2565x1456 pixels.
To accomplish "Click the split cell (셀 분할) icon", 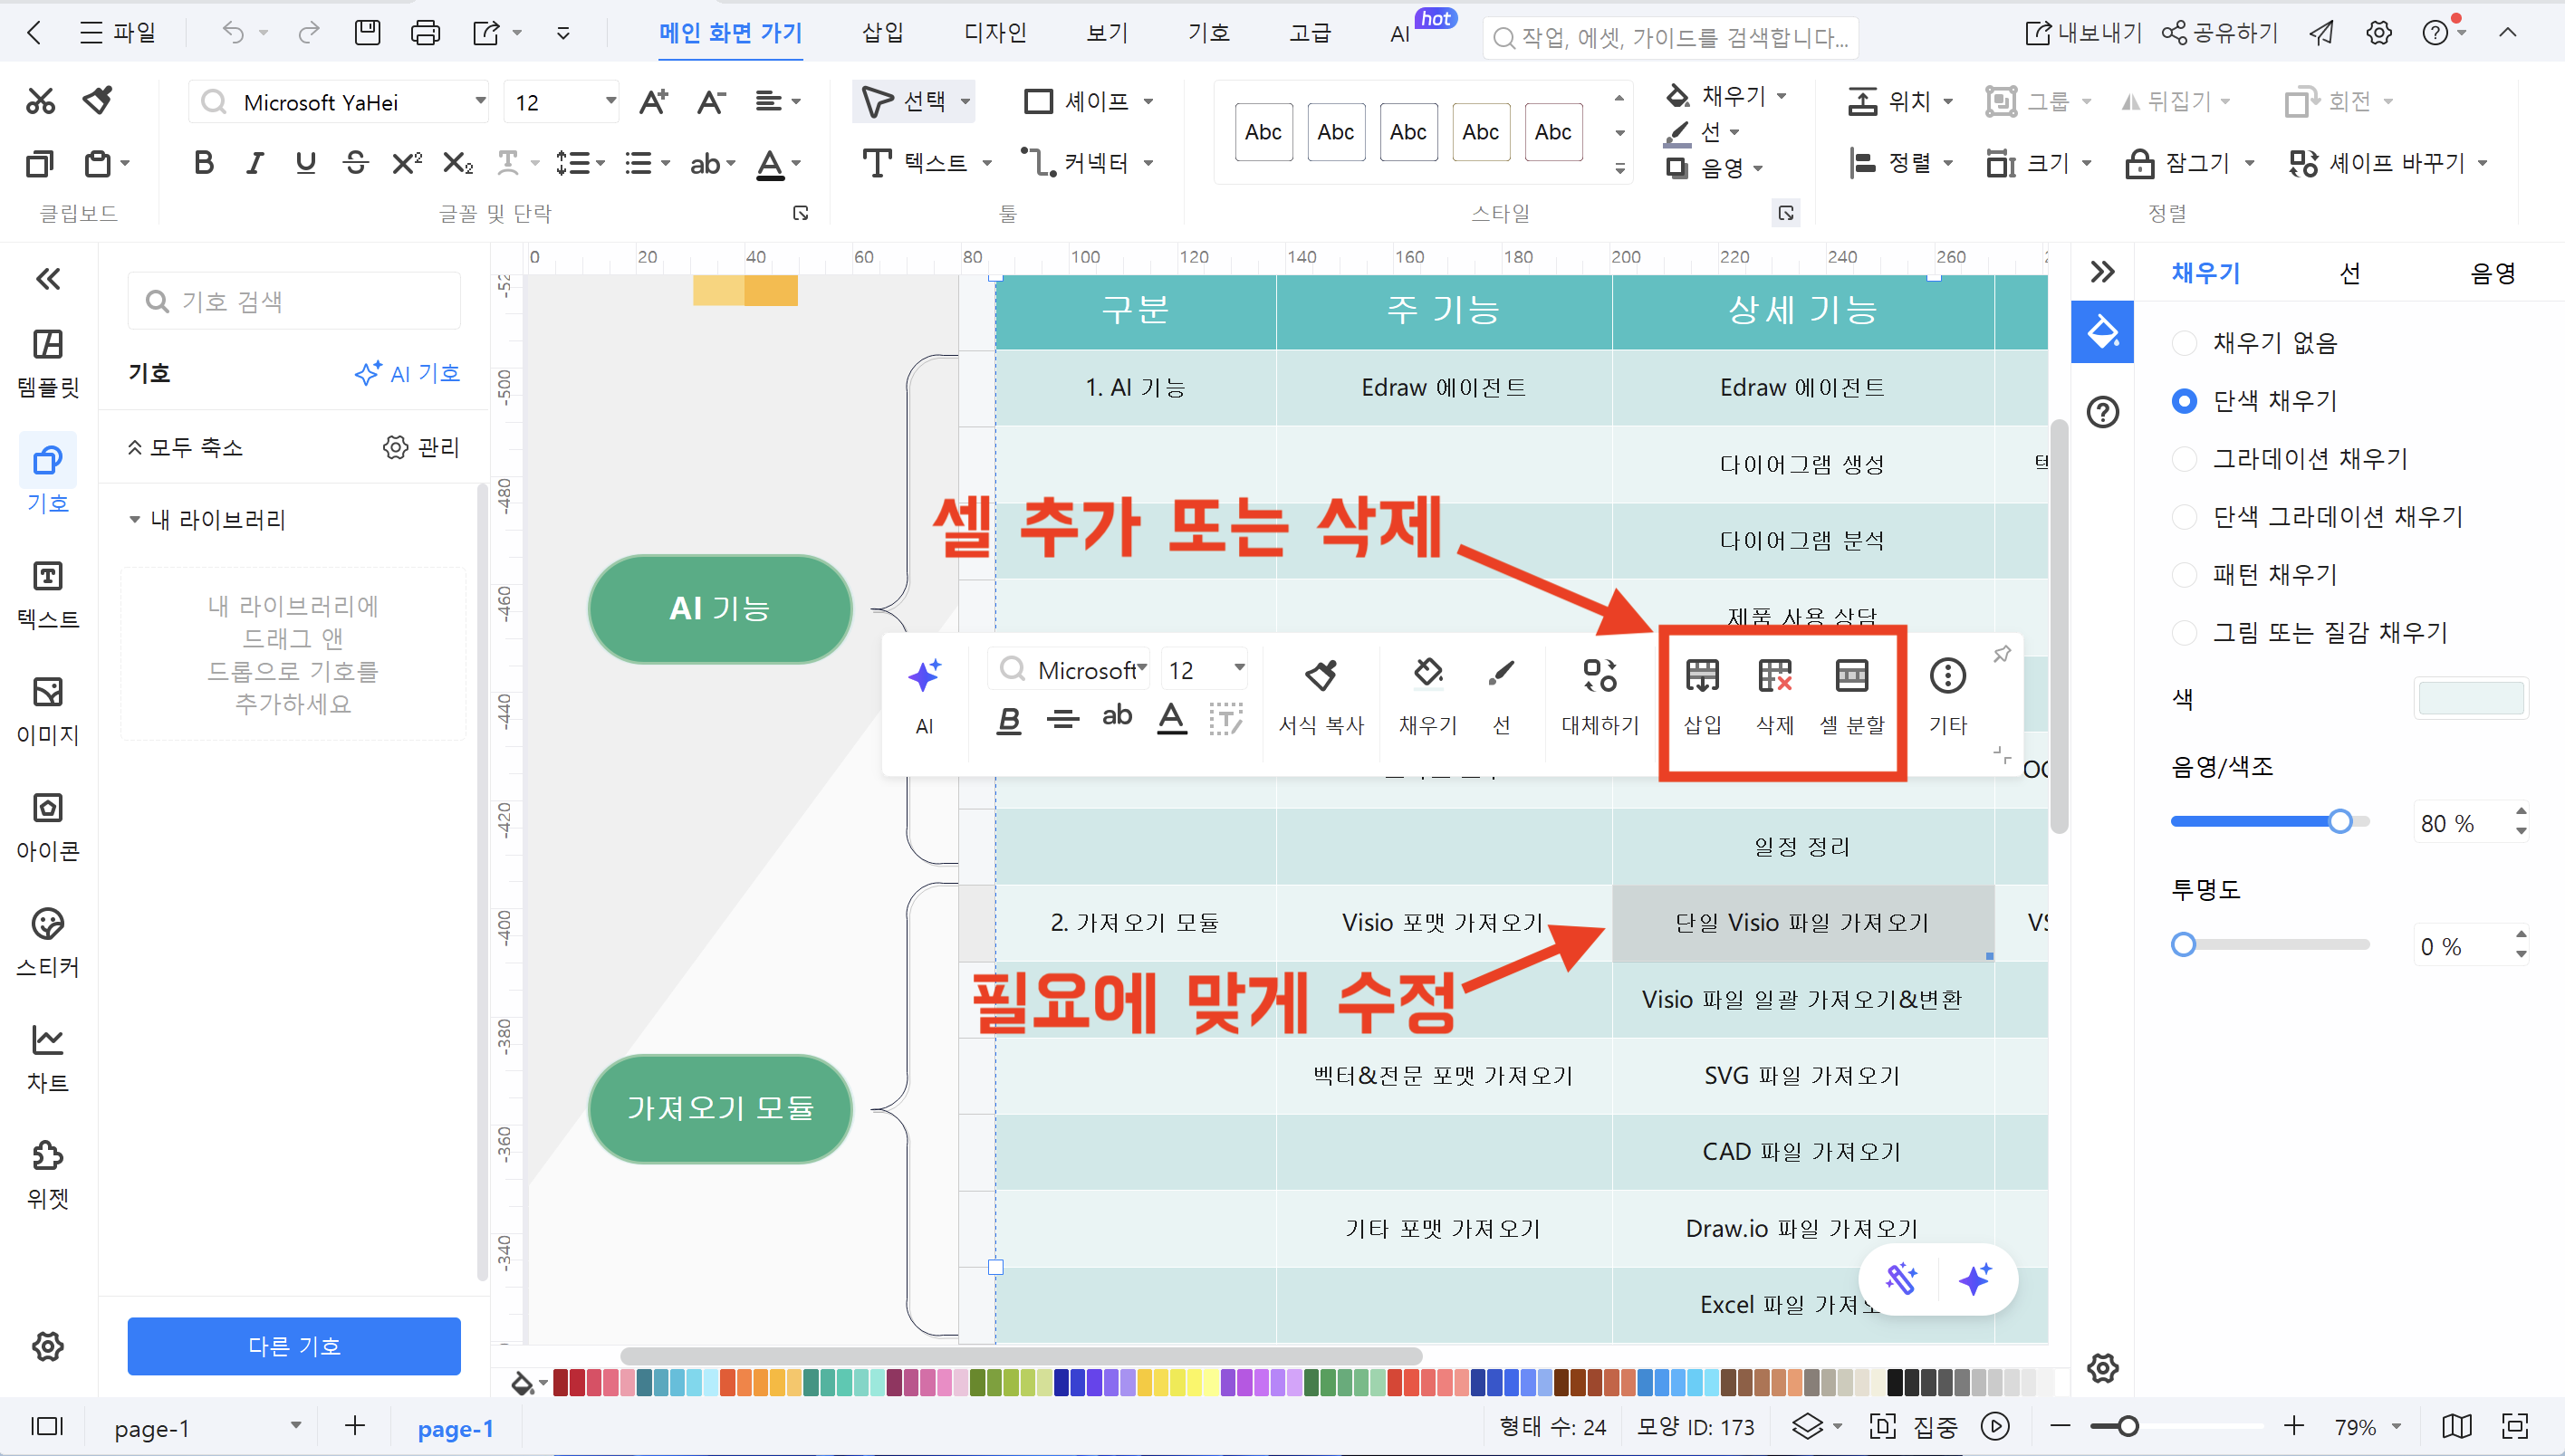I will tap(1852, 676).
